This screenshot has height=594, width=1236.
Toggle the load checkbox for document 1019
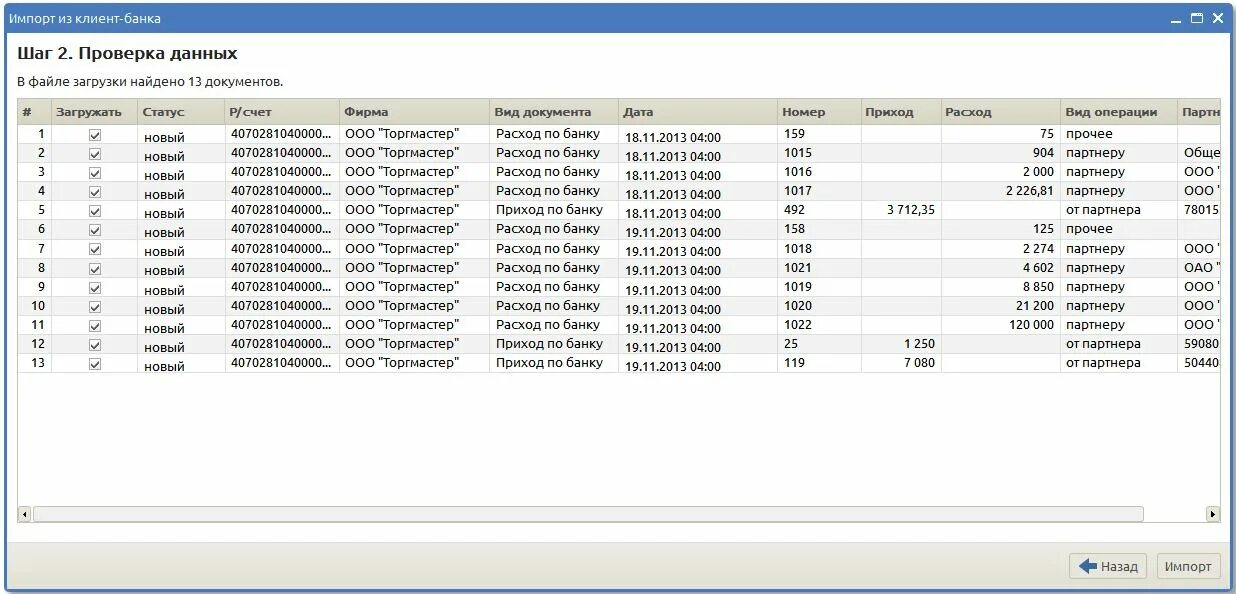click(x=95, y=288)
